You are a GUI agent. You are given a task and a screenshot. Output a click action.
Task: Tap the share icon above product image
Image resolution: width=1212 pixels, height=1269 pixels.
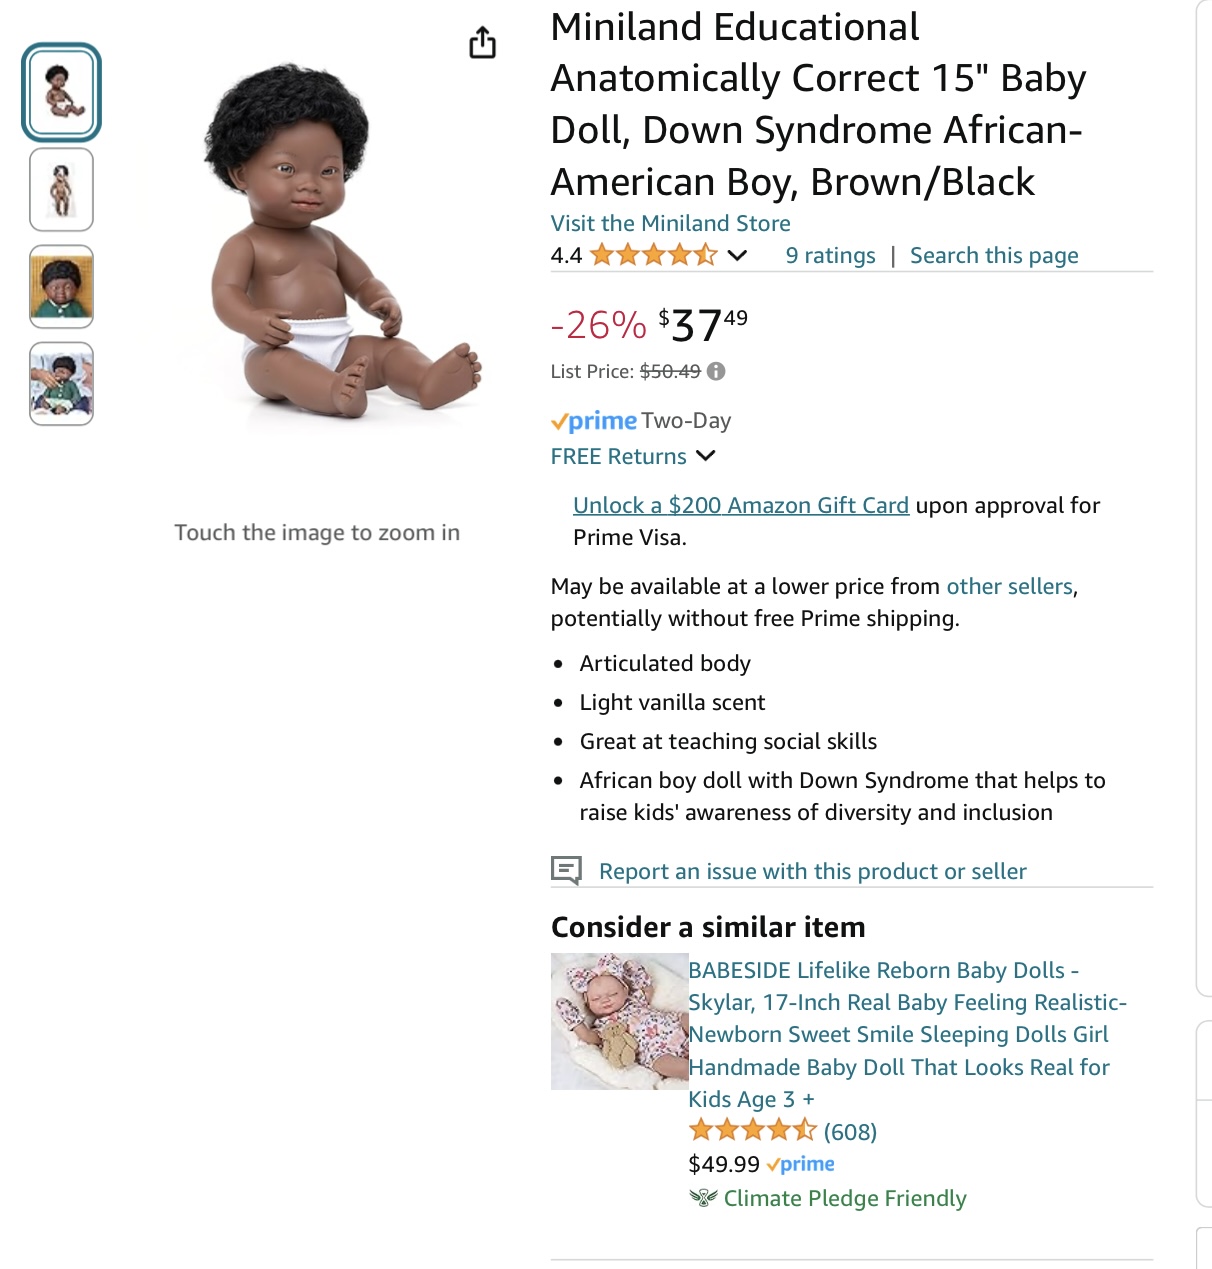(x=482, y=43)
